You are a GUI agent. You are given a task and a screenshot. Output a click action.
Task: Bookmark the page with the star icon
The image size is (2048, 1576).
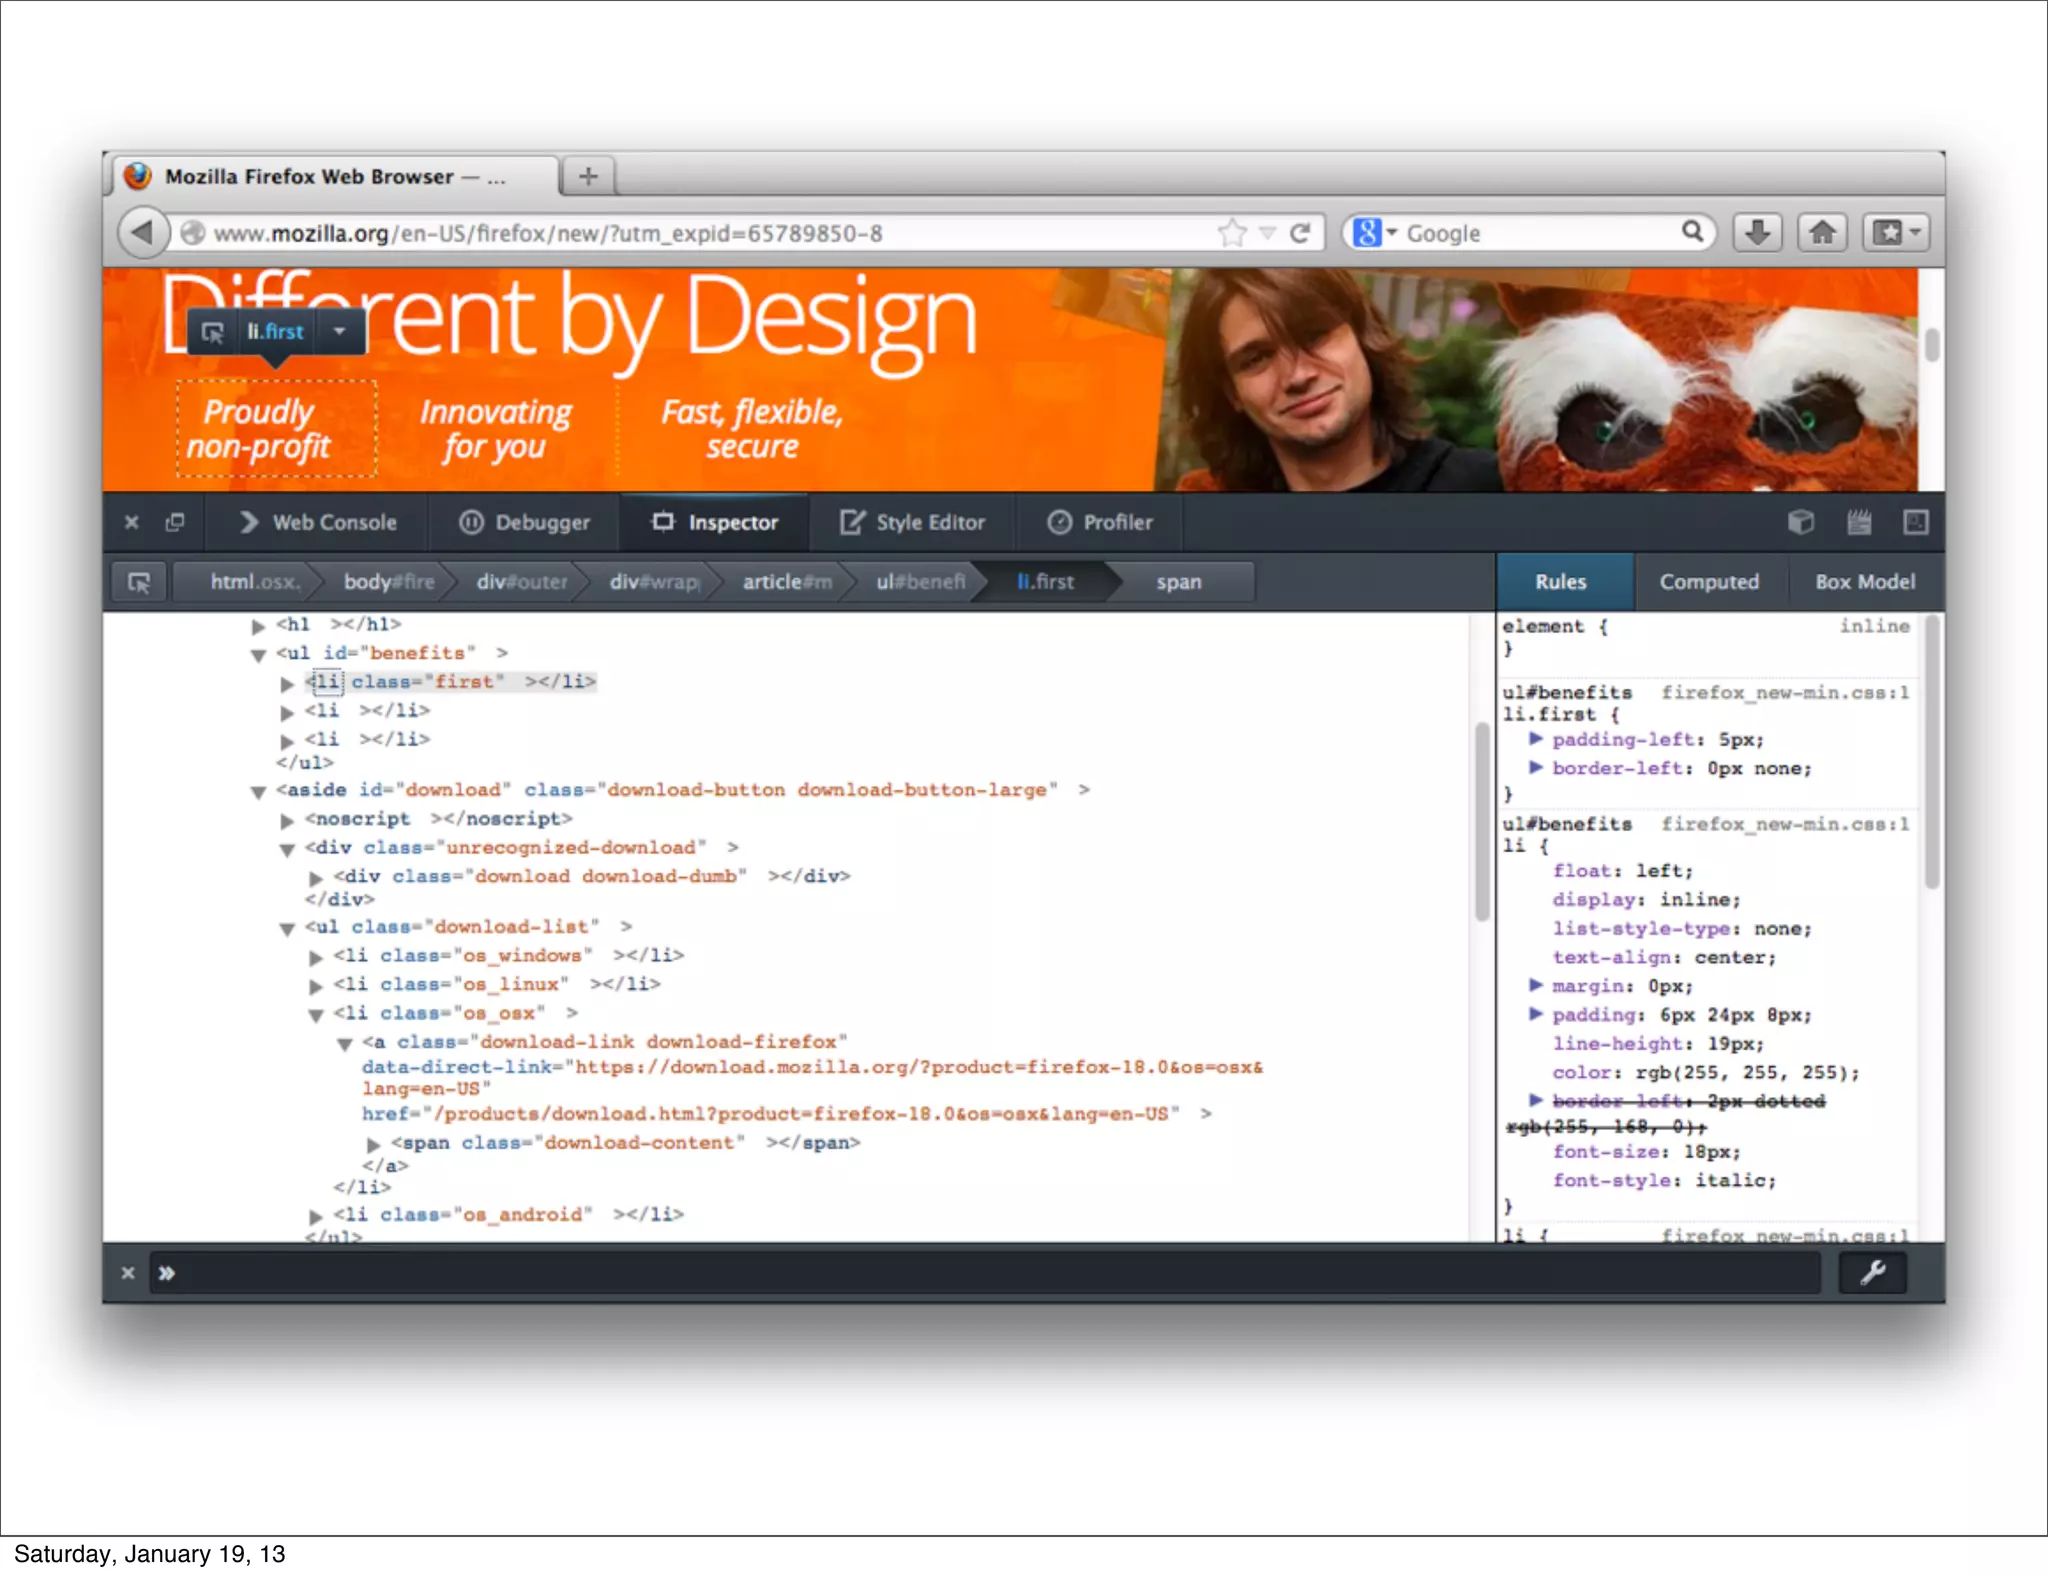[1231, 233]
